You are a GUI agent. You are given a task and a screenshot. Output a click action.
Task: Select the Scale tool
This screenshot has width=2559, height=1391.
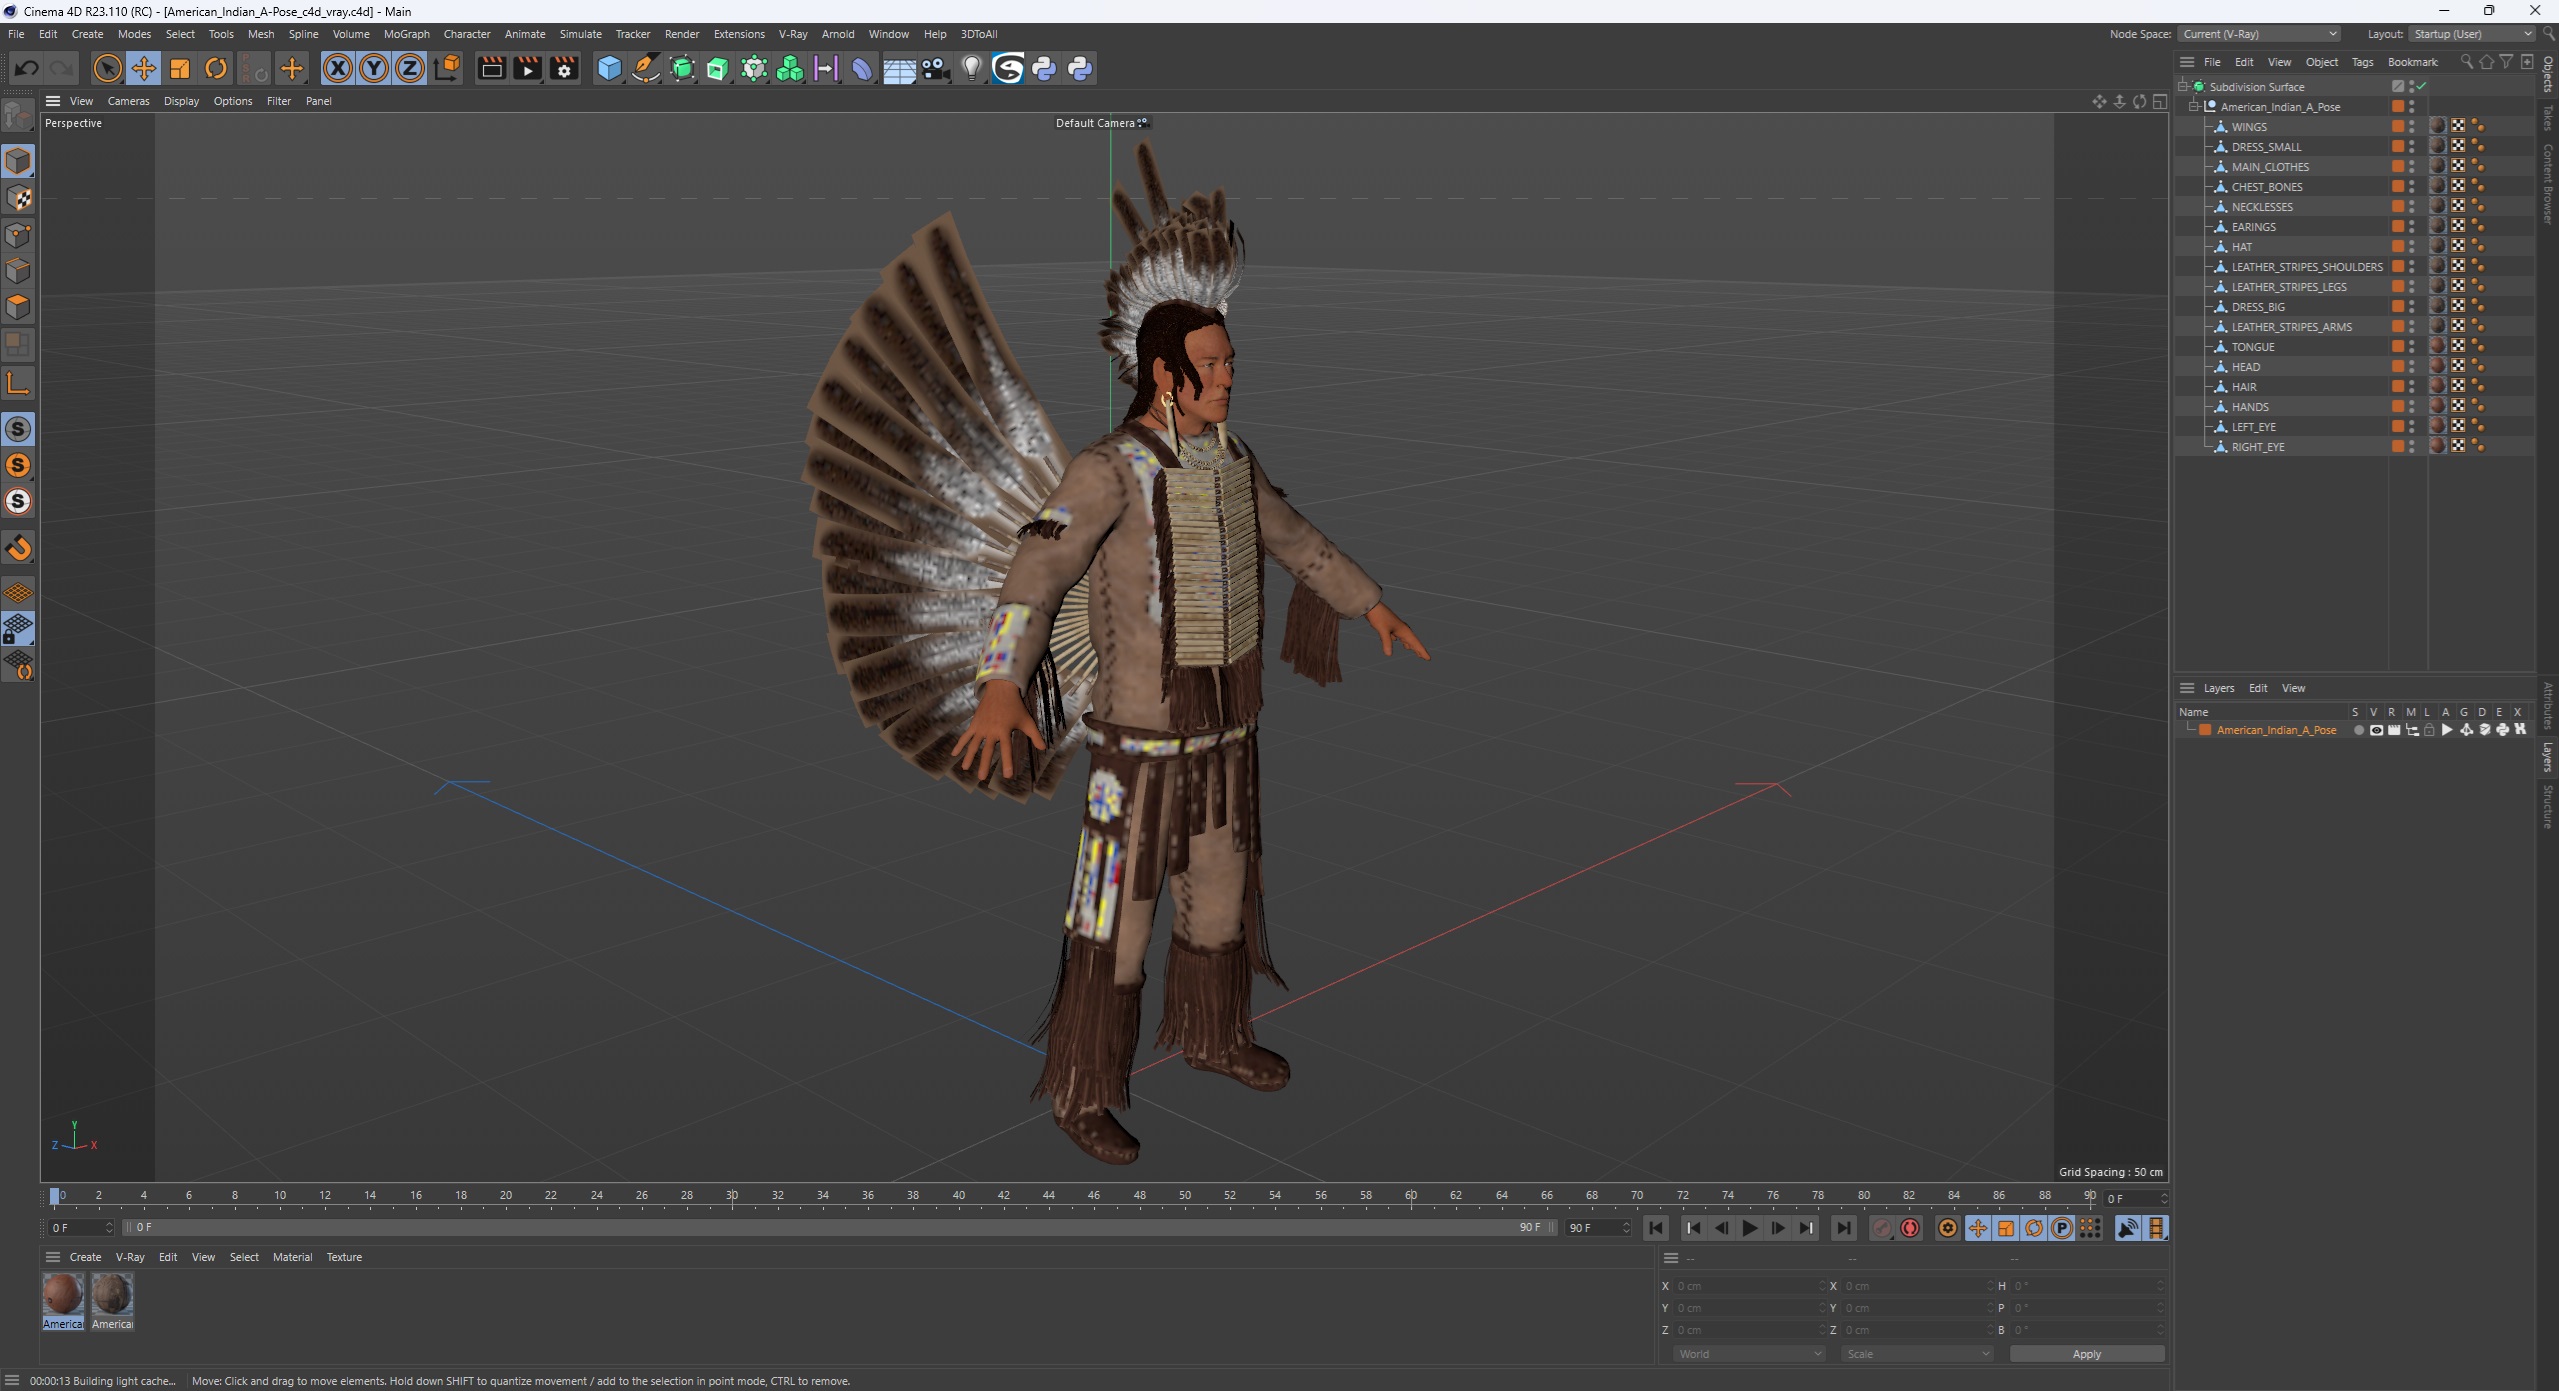180,68
